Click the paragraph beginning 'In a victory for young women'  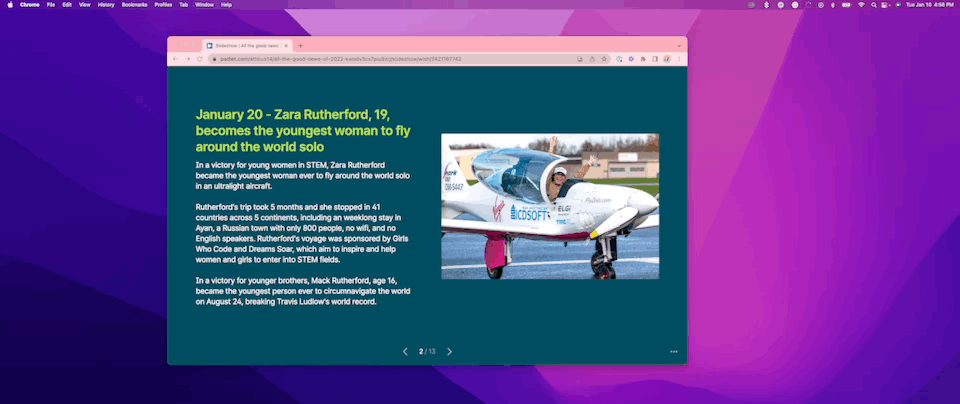(x=303, y=175)
